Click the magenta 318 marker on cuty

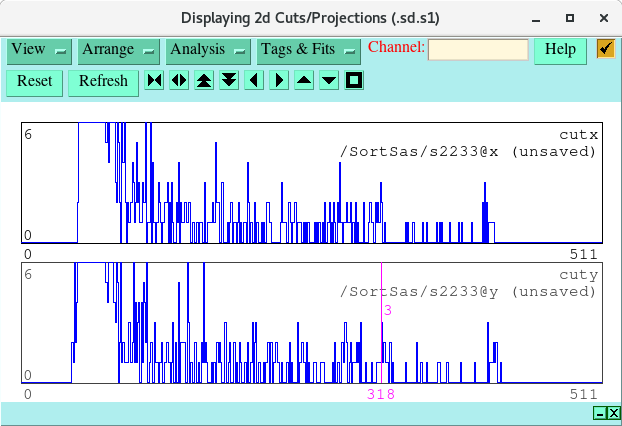tap(381, 394)
